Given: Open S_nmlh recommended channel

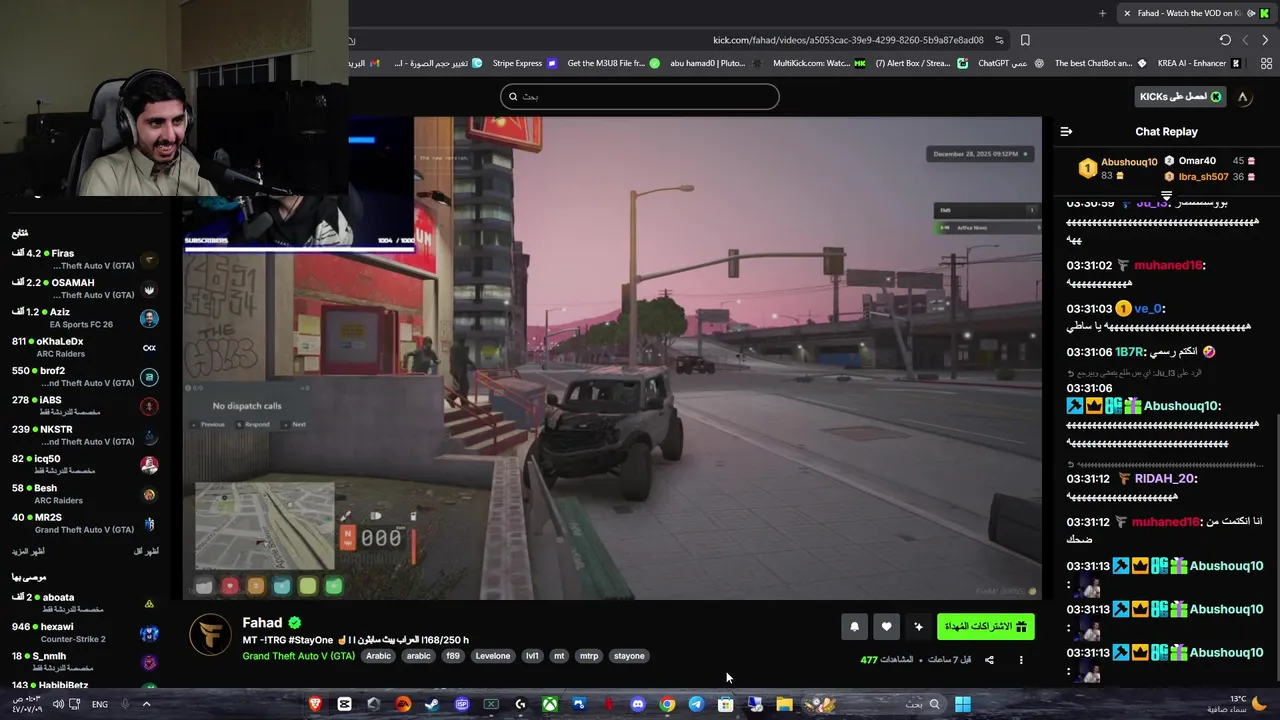Looking at the screenshot, I should (85, 662).
